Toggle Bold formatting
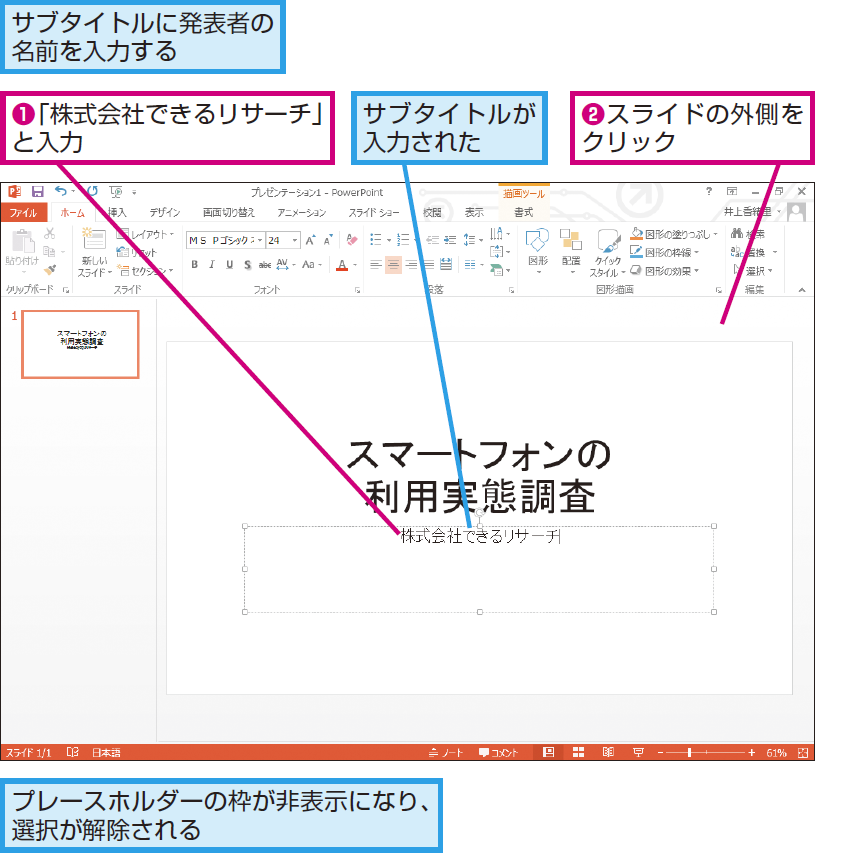Image resolution: width=848 pixels, height=853 pixels. pyautogui.click(x=194, y=265)
